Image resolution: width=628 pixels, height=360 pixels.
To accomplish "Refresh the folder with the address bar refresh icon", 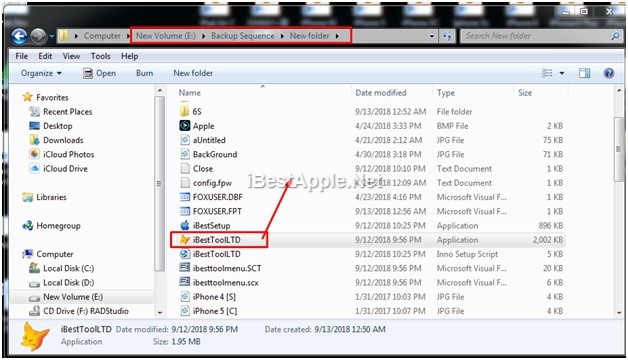I will click(x=447, y=36).
